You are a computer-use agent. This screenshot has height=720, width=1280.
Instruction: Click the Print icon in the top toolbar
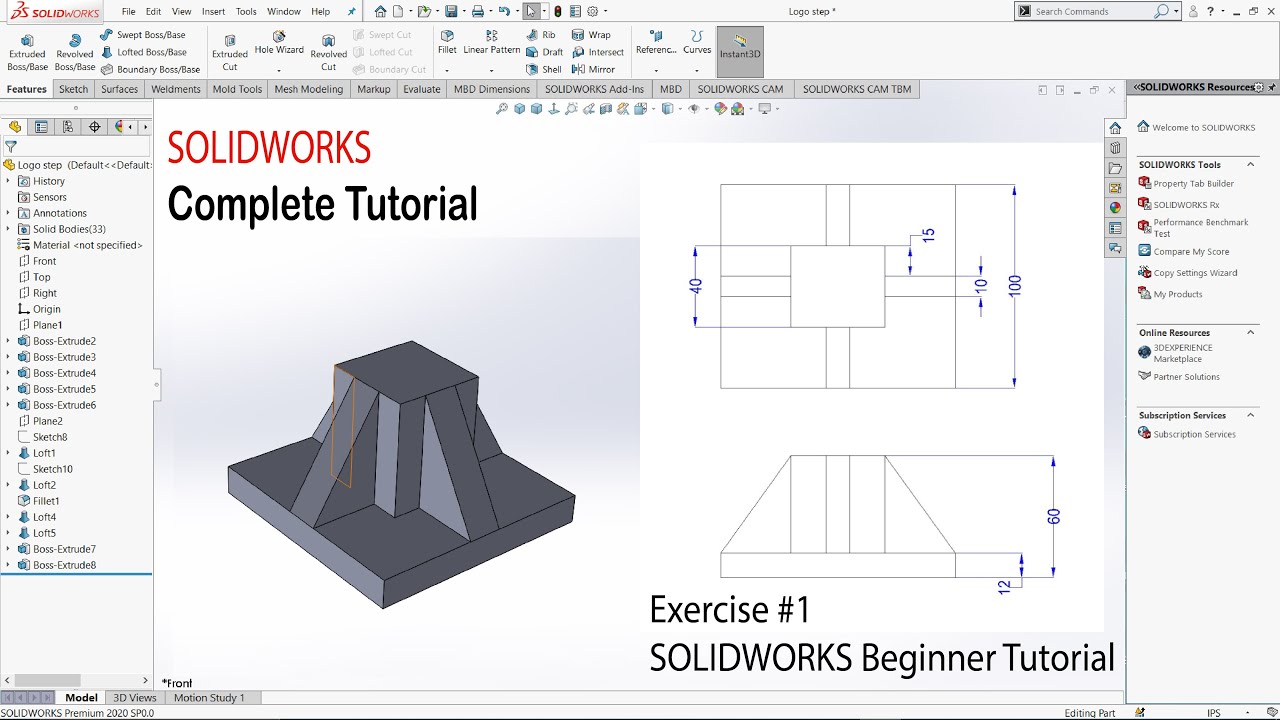(x=478, y=11)
